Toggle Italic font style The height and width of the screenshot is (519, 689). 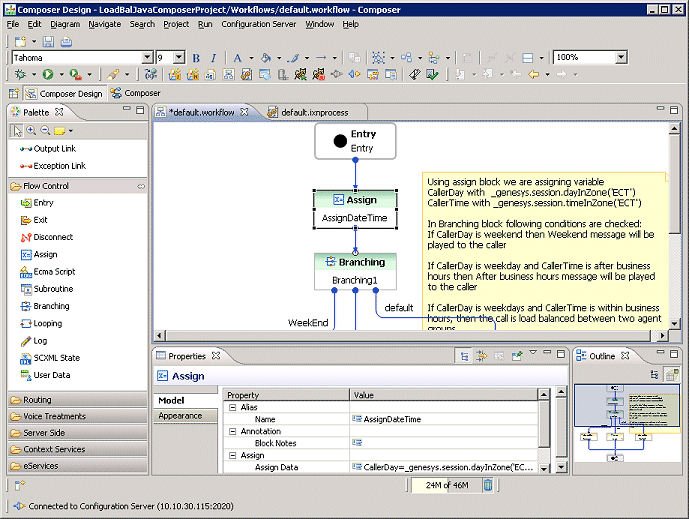click(214, 58)
